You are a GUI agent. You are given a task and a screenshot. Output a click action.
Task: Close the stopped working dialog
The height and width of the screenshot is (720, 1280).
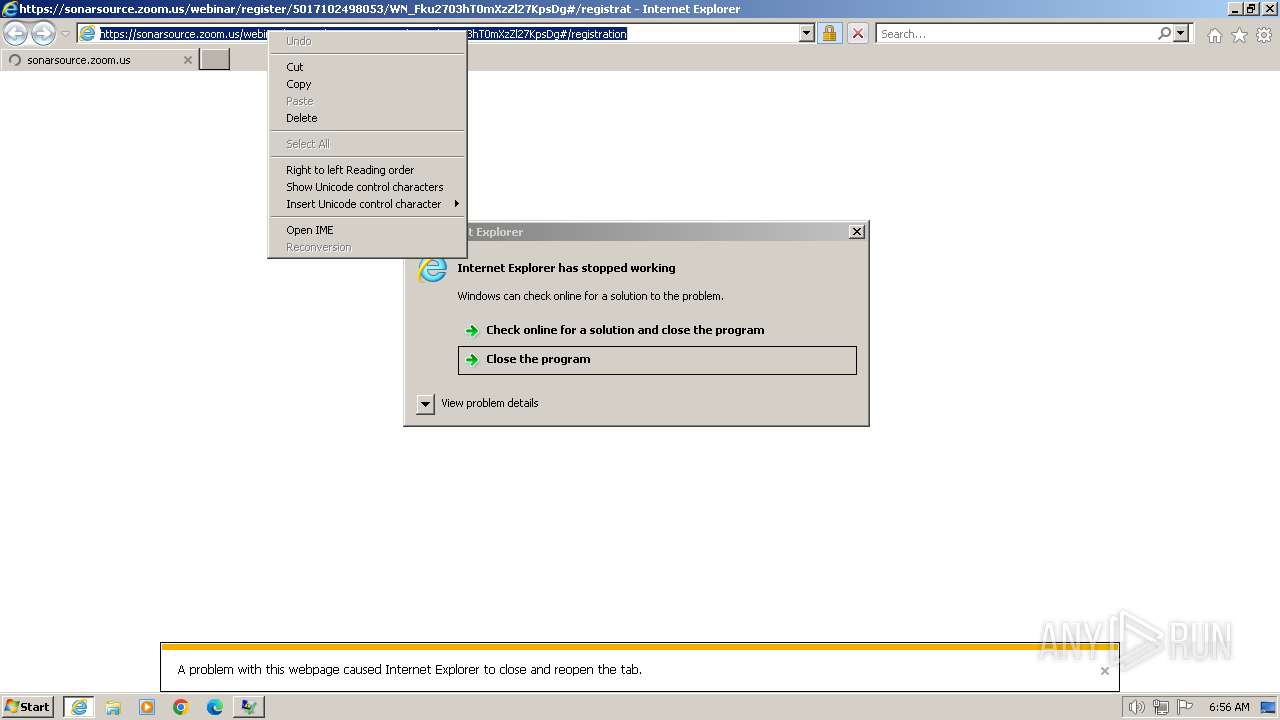[857, 232]
